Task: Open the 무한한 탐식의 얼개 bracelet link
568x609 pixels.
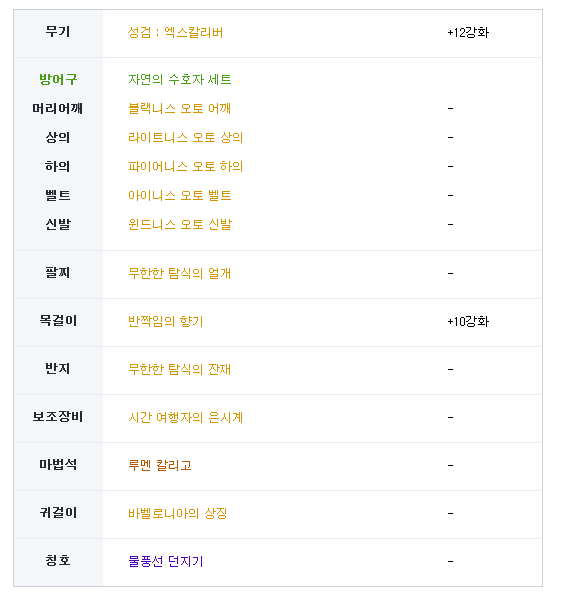Action: pyautogui.click(x=179, y=273)
